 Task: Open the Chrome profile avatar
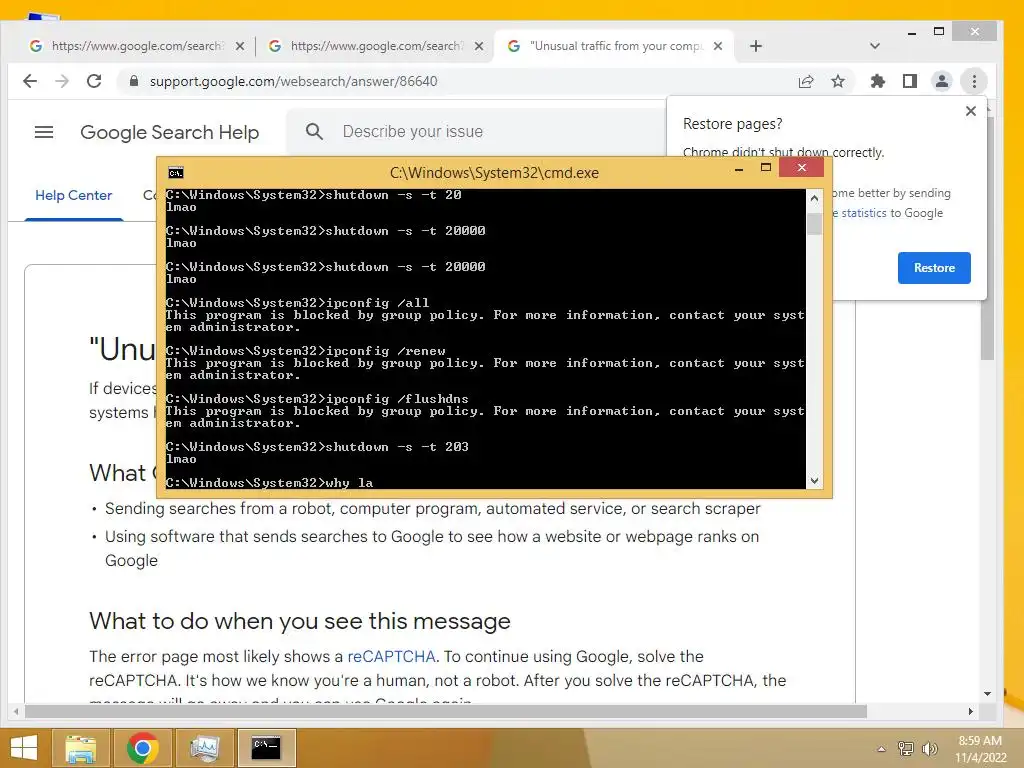(942, 81)
